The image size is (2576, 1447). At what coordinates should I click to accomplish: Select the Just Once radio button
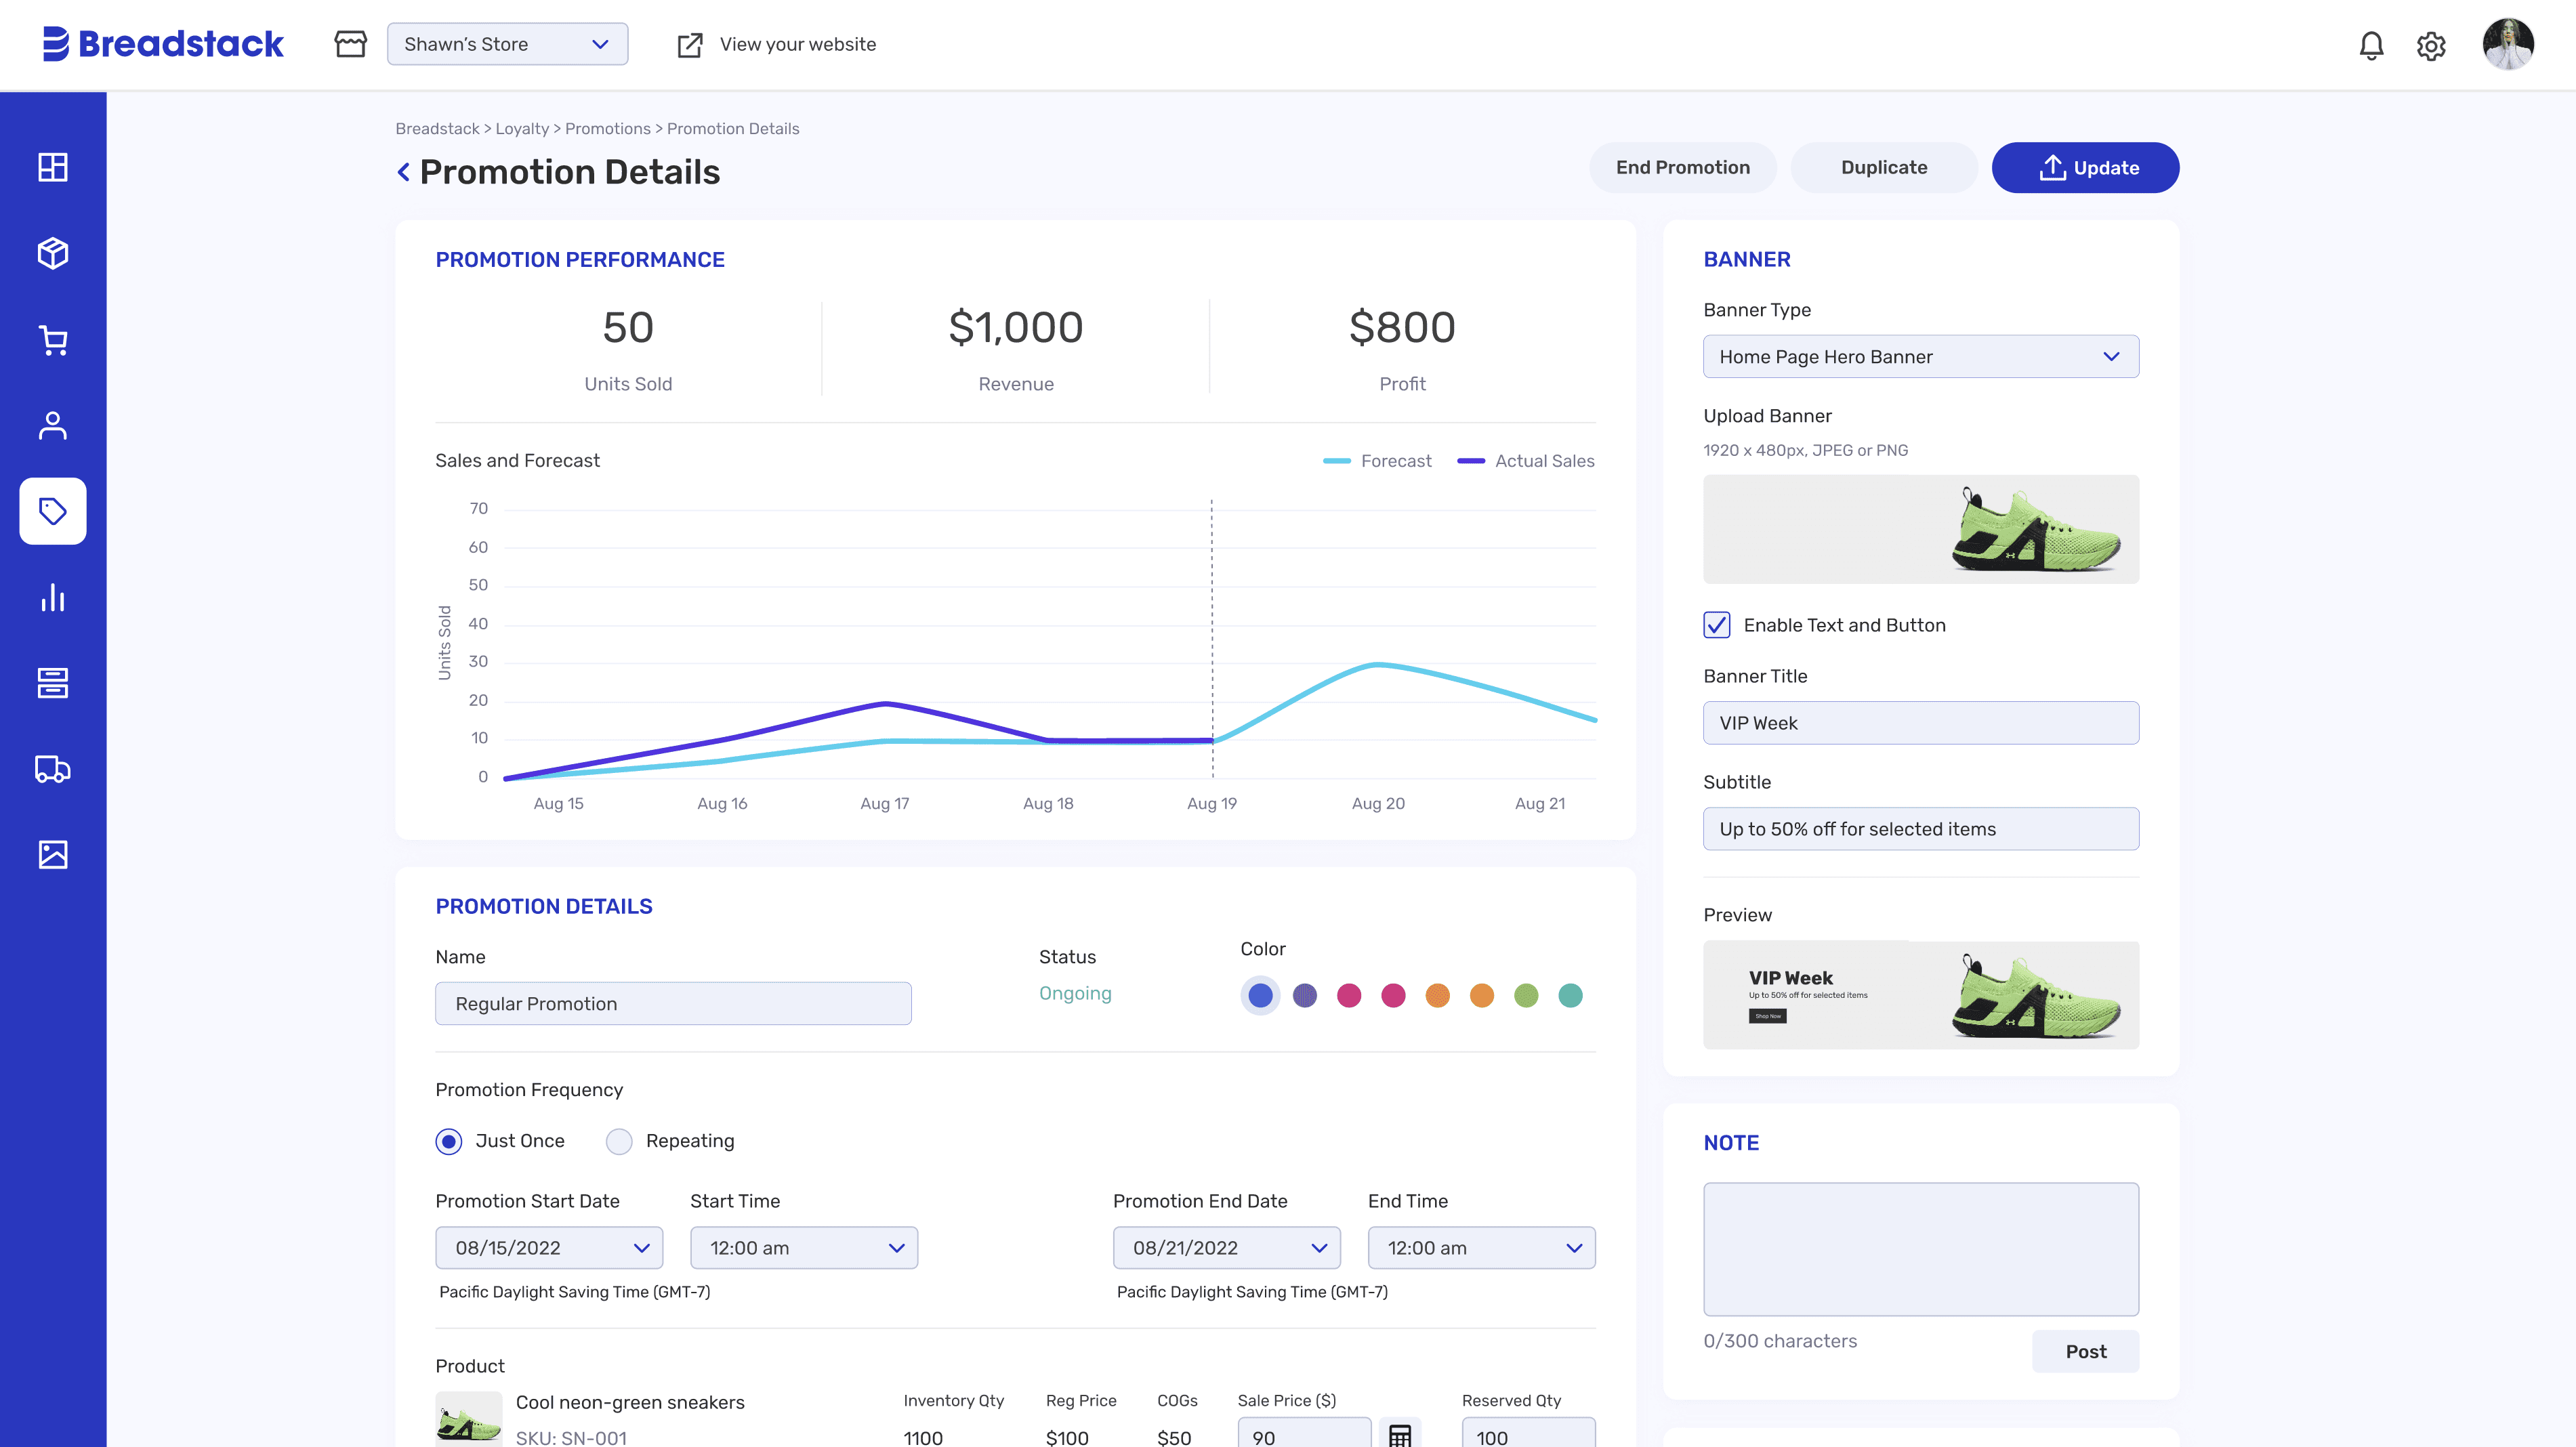point(449,1141)
